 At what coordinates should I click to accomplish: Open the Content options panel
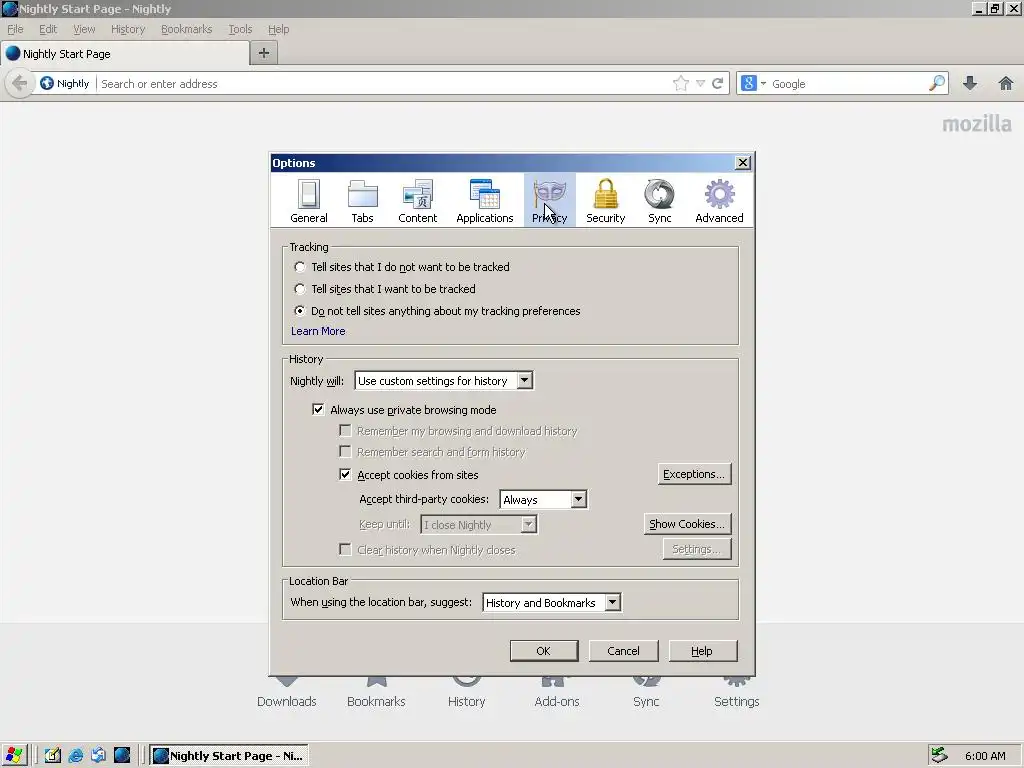pyautogui.click(x=418, y=201)
